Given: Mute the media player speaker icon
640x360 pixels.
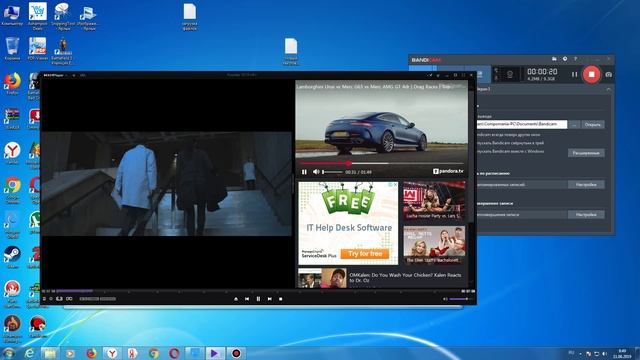Looking at the screenshot, I should (x=445, y=299).
